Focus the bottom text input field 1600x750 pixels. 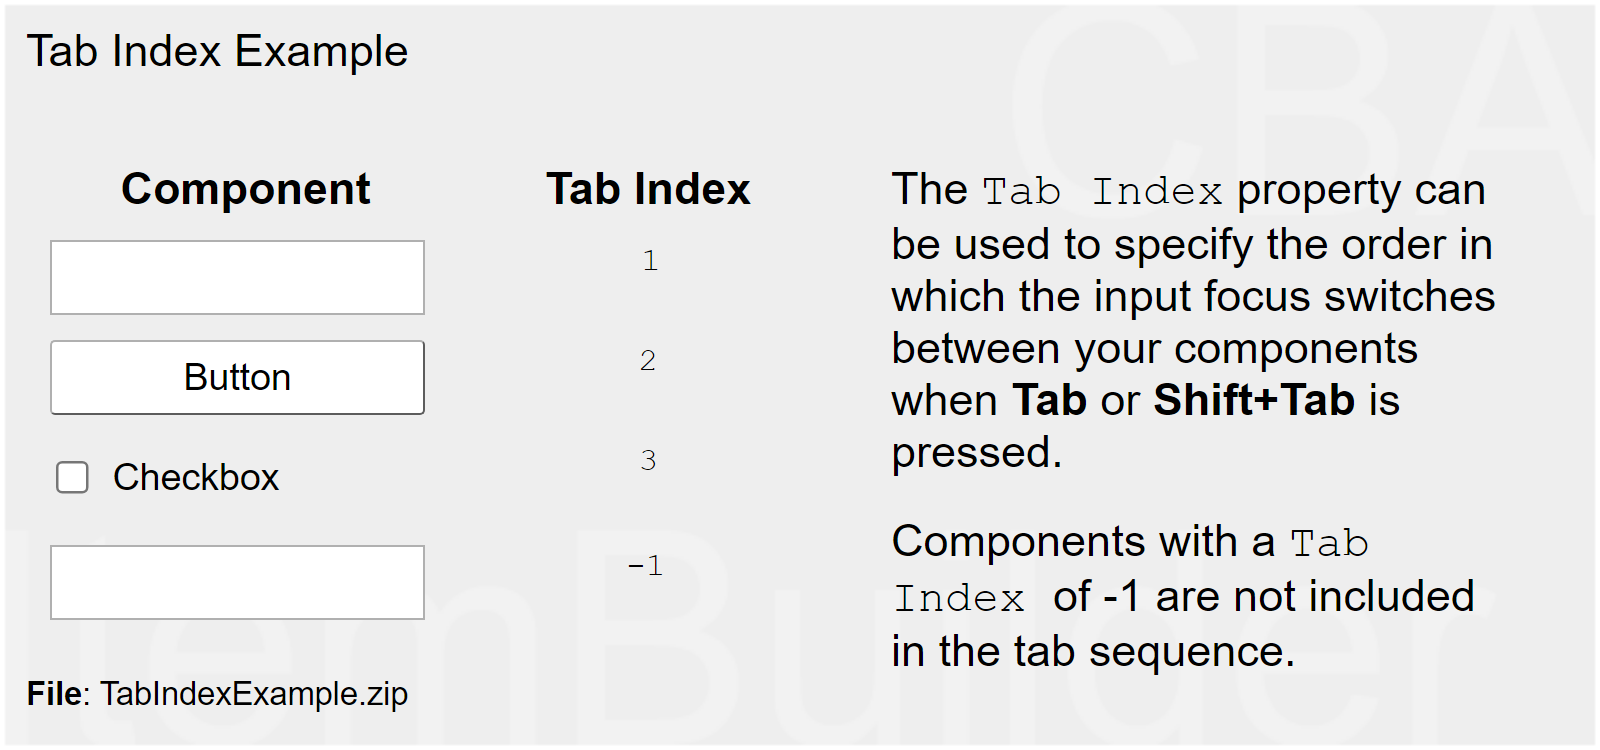[x=237, y=582]
